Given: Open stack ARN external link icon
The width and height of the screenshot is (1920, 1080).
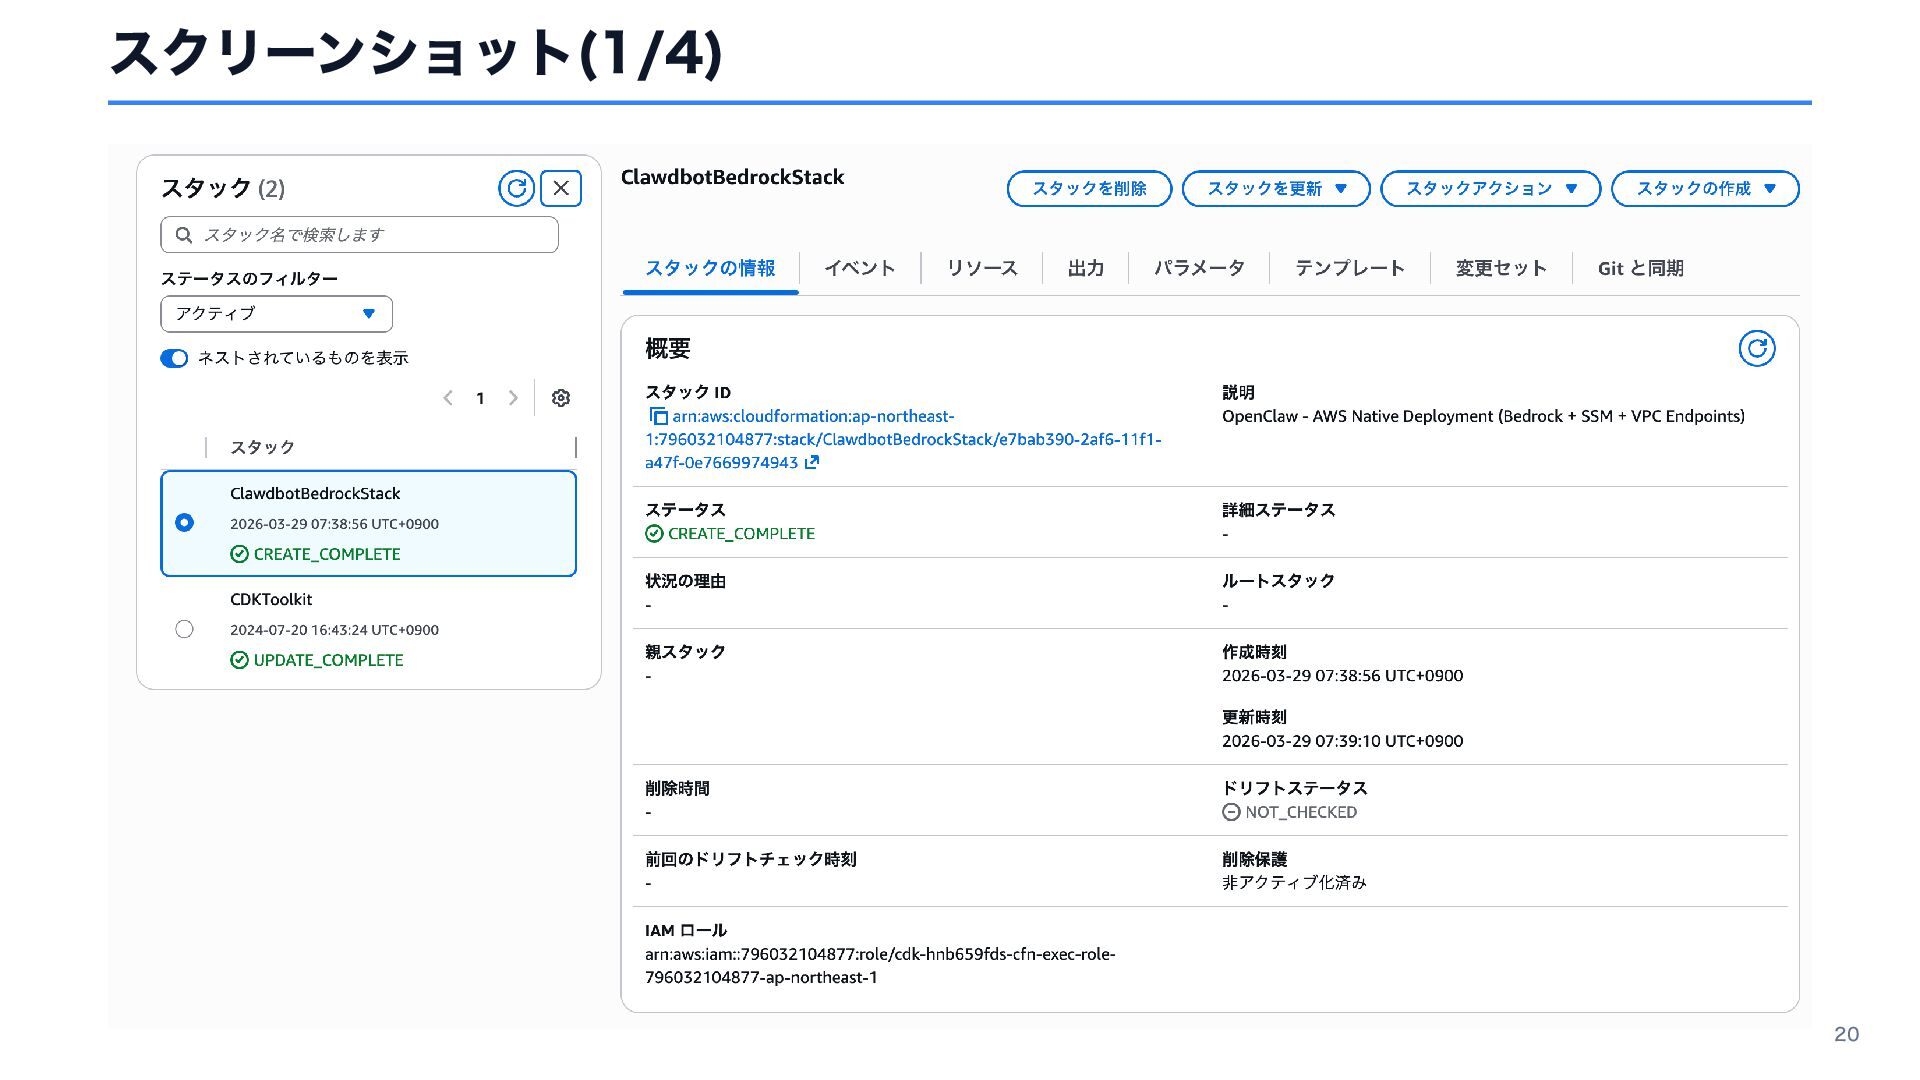Looking at the screenshot, I should click(812, 462).
